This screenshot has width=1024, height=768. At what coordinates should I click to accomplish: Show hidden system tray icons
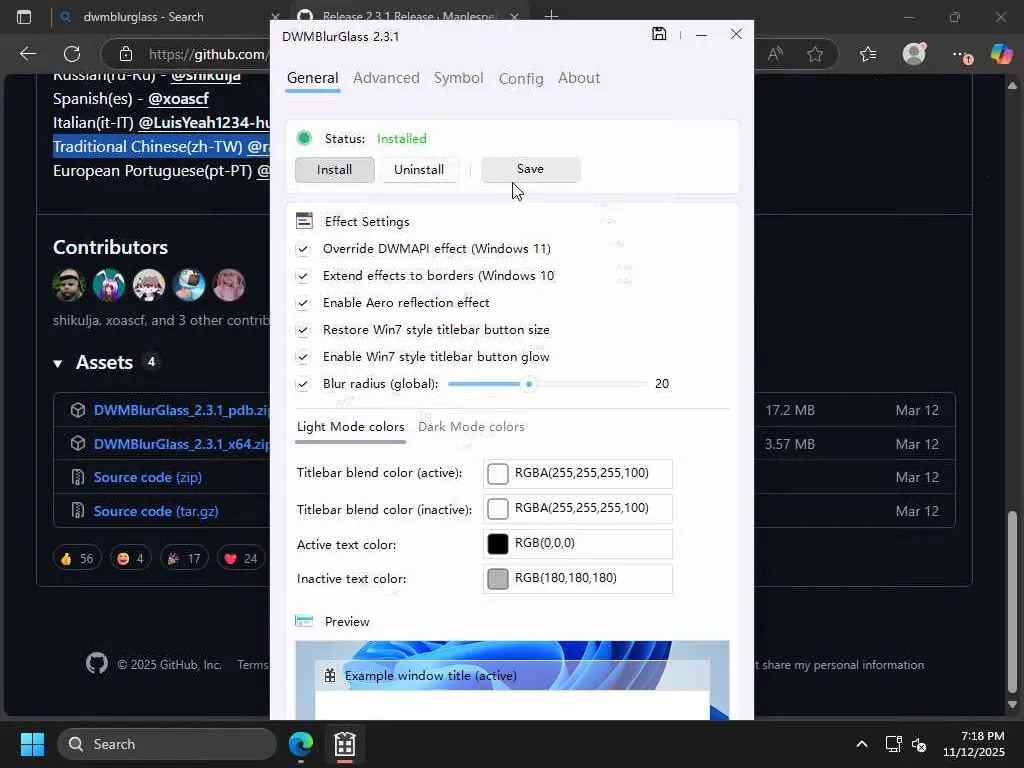(x=862, y=744)
